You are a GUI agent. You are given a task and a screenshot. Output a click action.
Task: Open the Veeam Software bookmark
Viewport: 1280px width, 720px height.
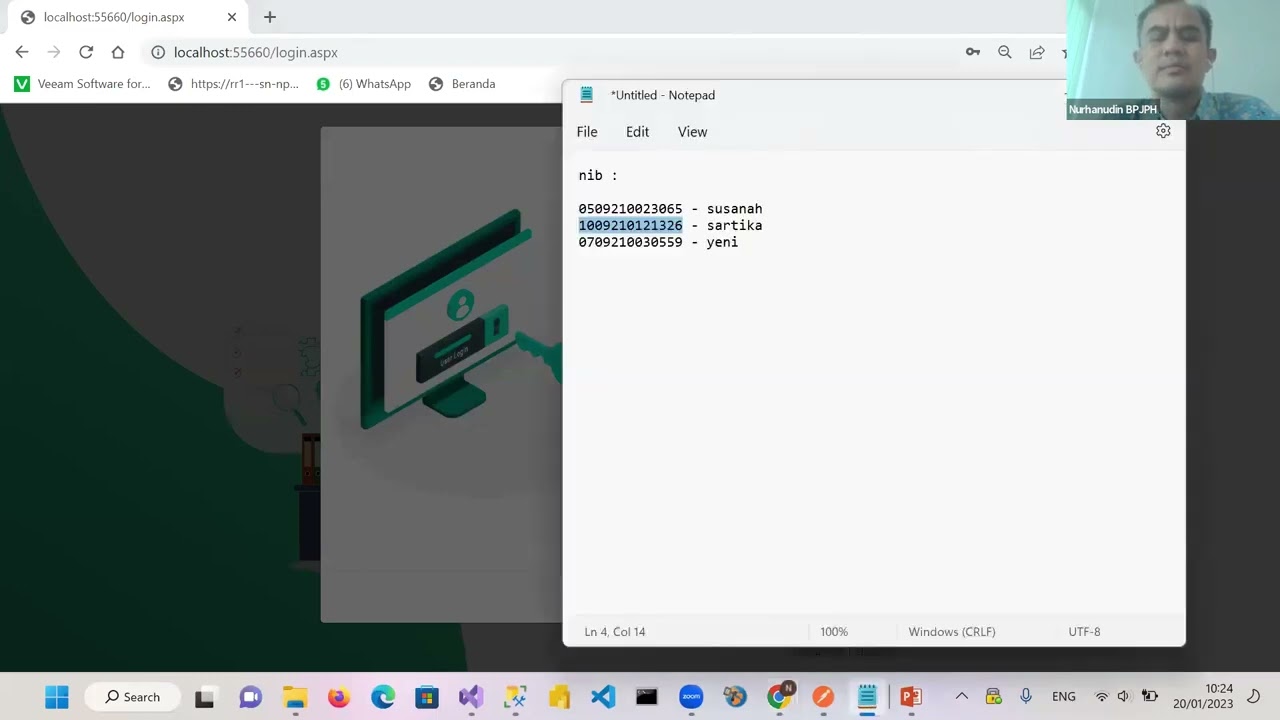click(x=82, y=84)
